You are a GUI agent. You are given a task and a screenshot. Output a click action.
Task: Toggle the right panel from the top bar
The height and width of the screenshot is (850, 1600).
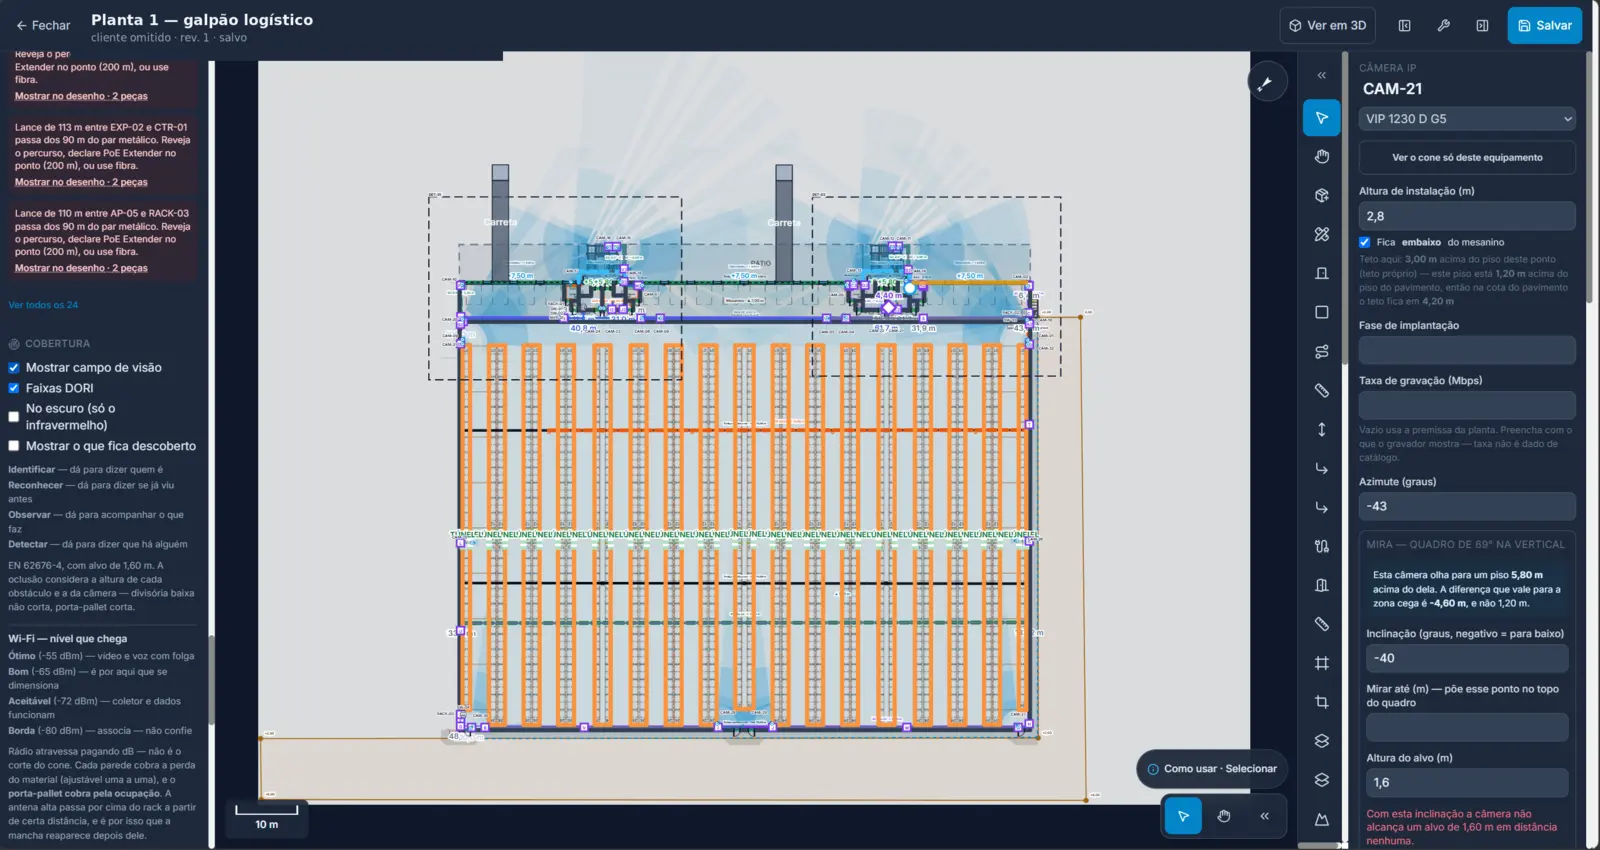point(1482,26)
